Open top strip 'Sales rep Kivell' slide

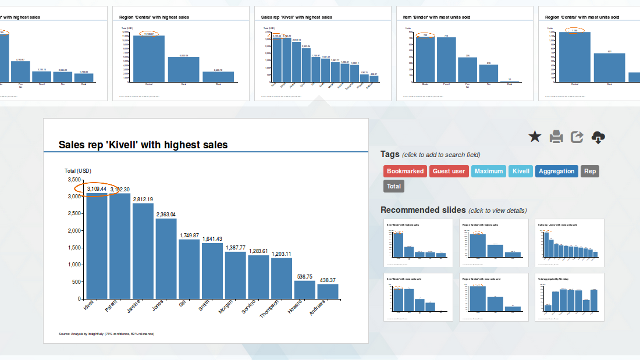[x=322, y=54]
